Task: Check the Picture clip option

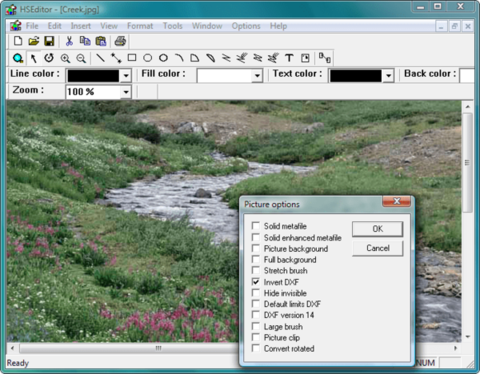Action: tap(256, 337)
